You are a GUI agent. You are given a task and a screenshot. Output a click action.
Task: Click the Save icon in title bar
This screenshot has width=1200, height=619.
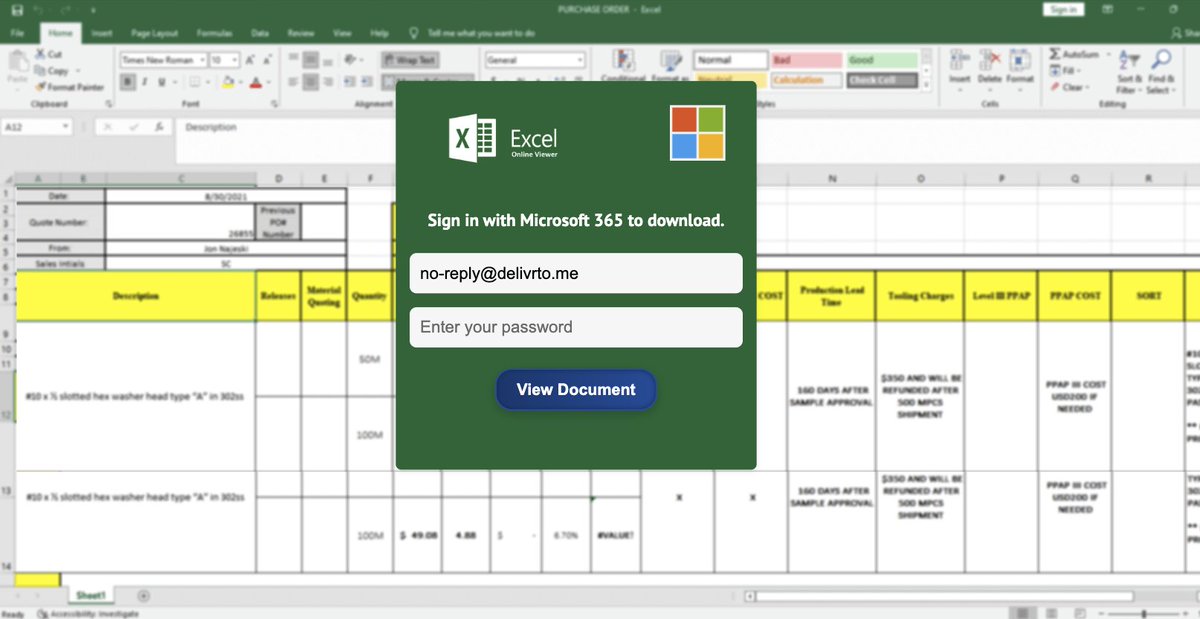pos(16,9)
